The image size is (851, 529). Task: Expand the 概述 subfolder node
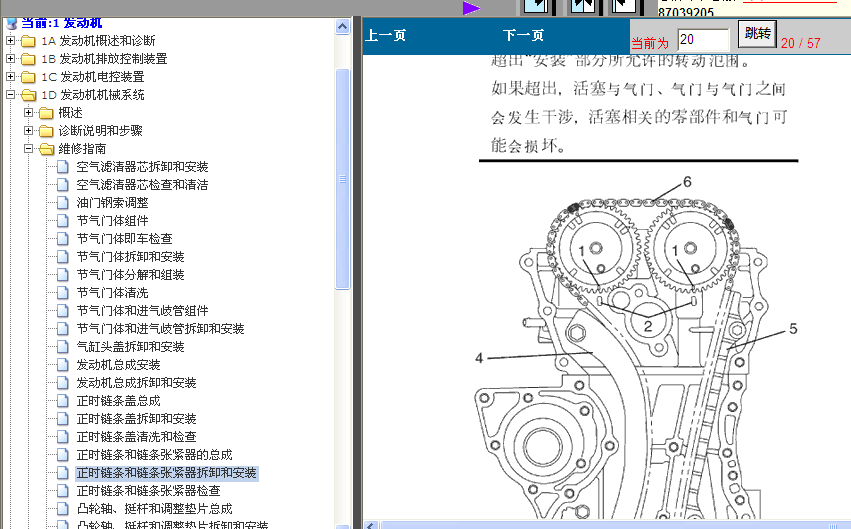[x=29, y=113]
